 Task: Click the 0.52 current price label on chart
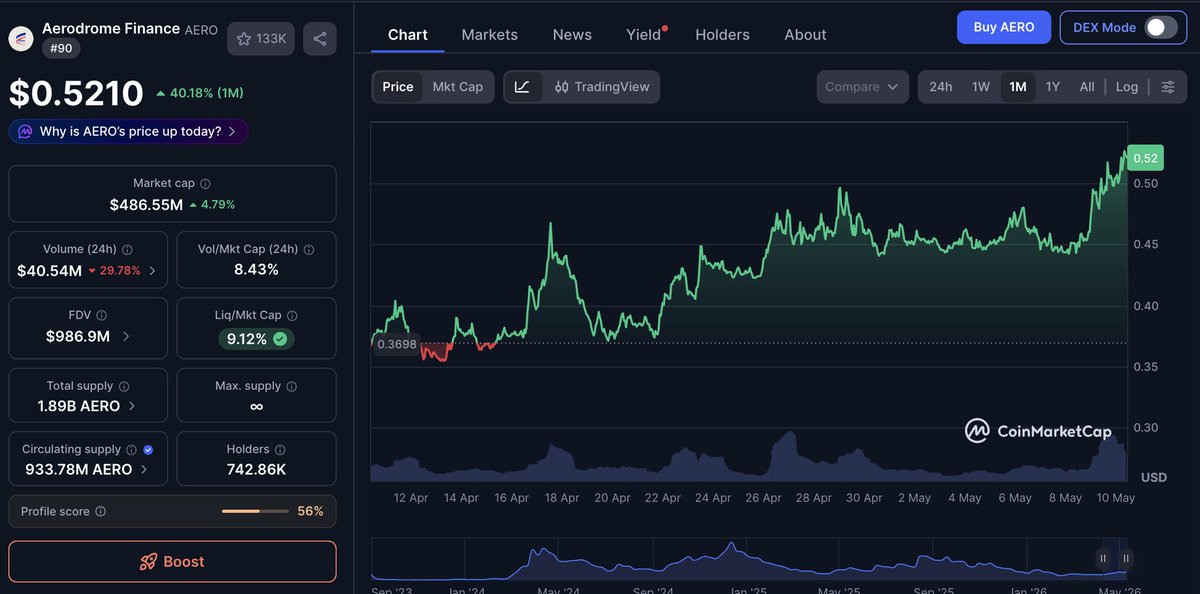click(1145, 158)
